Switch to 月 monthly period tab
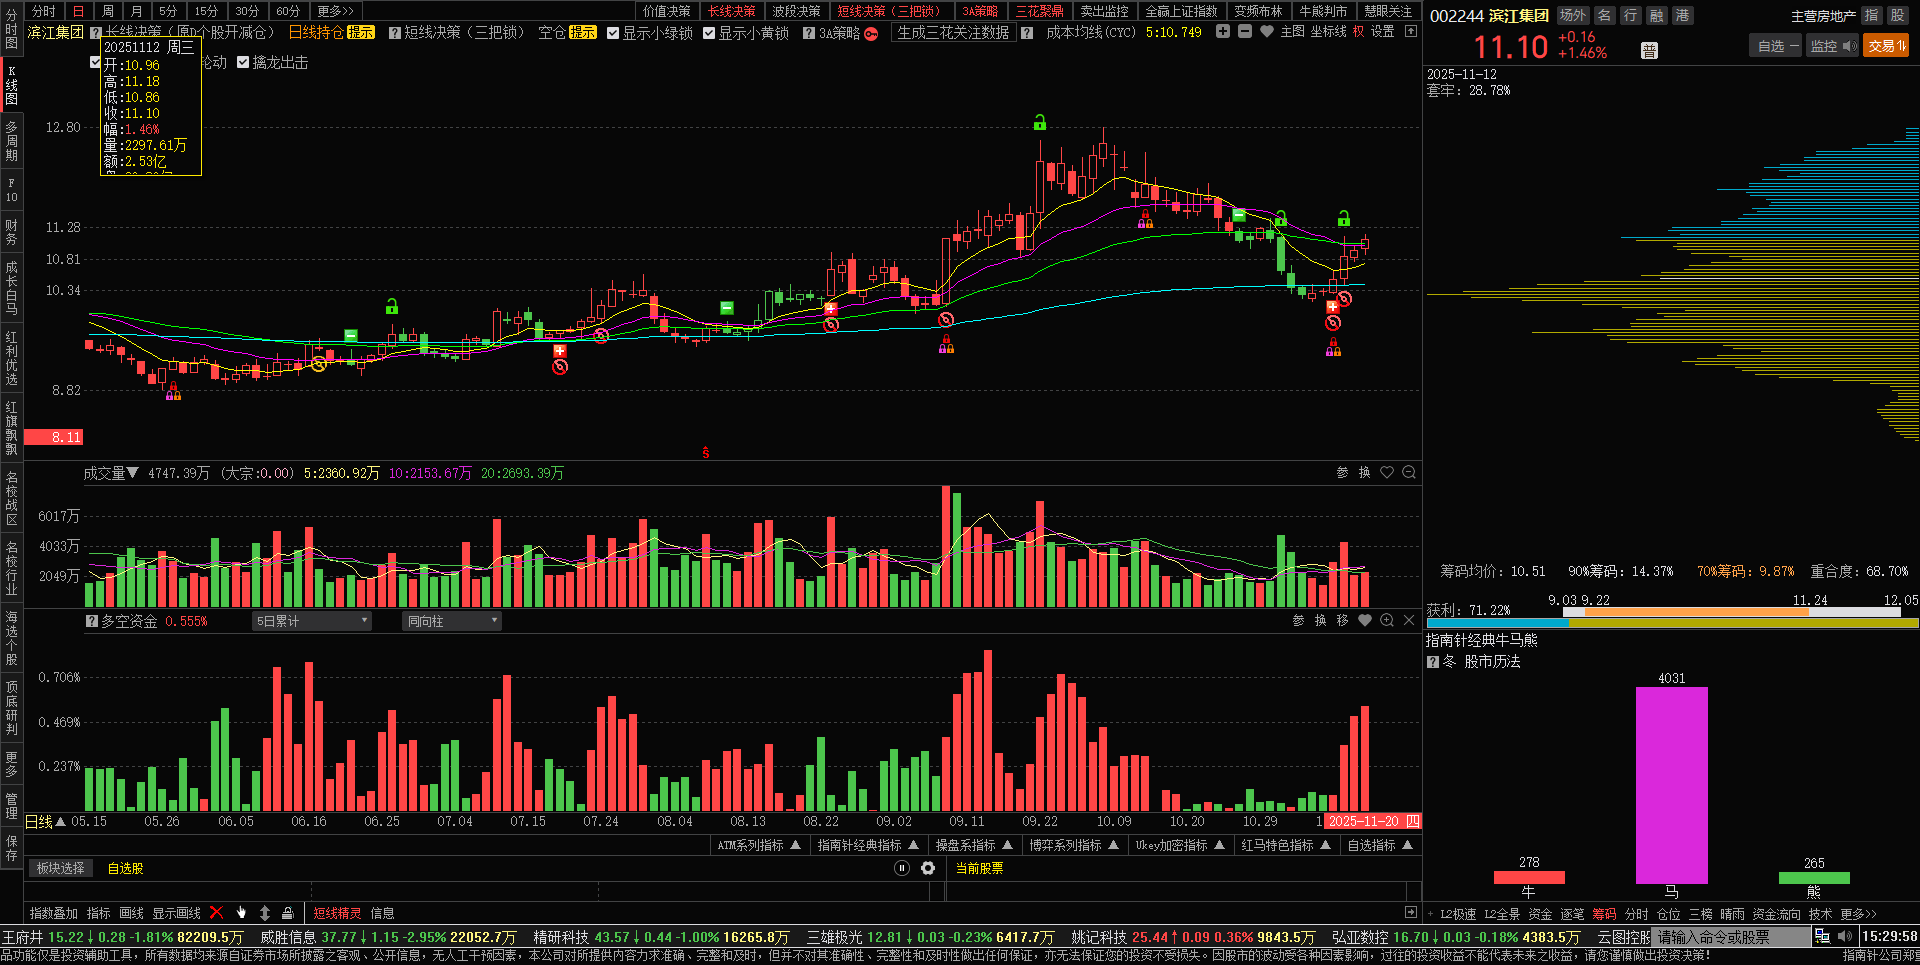The height and width of the screenshot is (965, 1920). (137, 11)
